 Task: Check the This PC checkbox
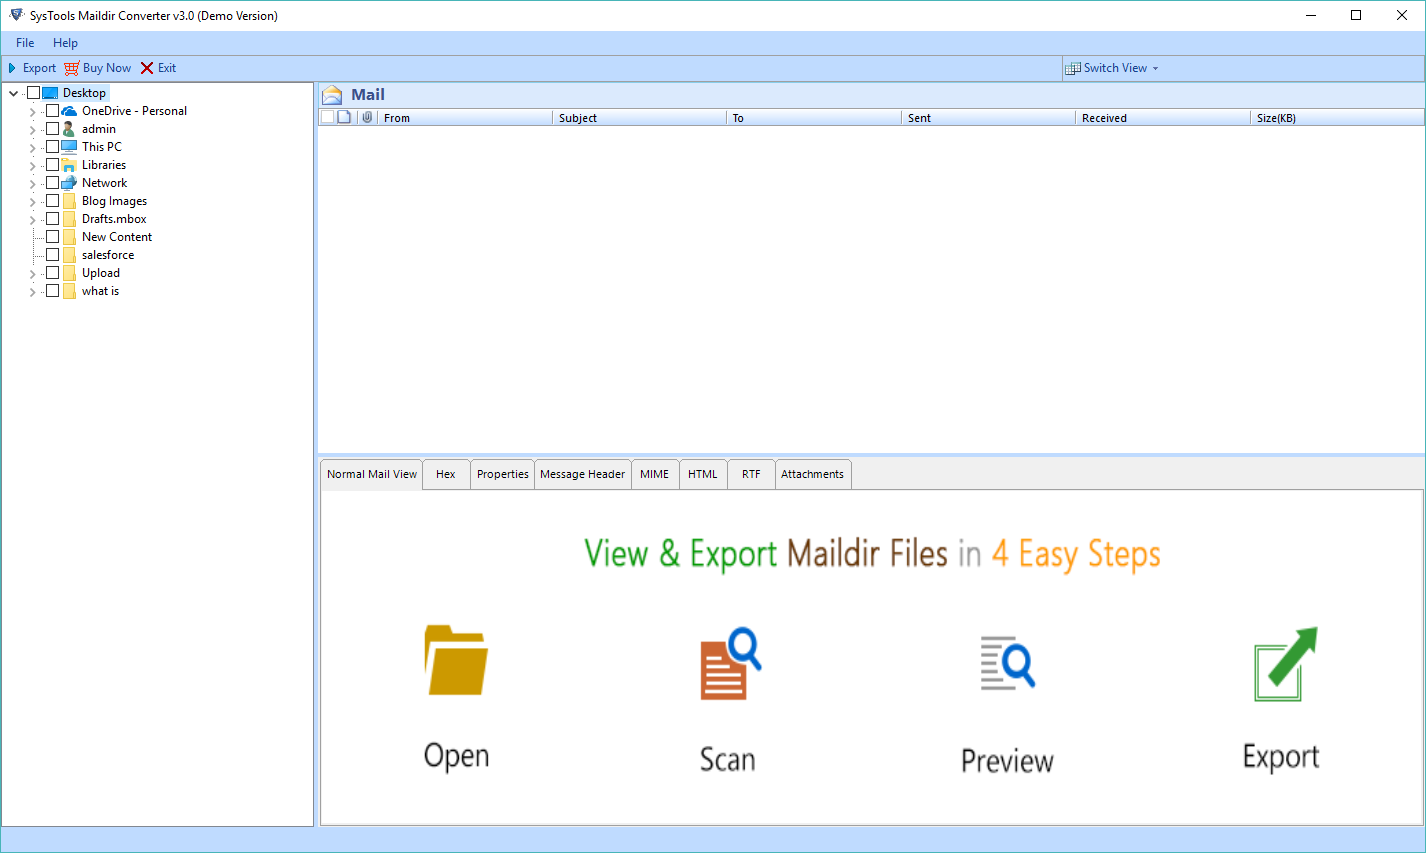52,147
